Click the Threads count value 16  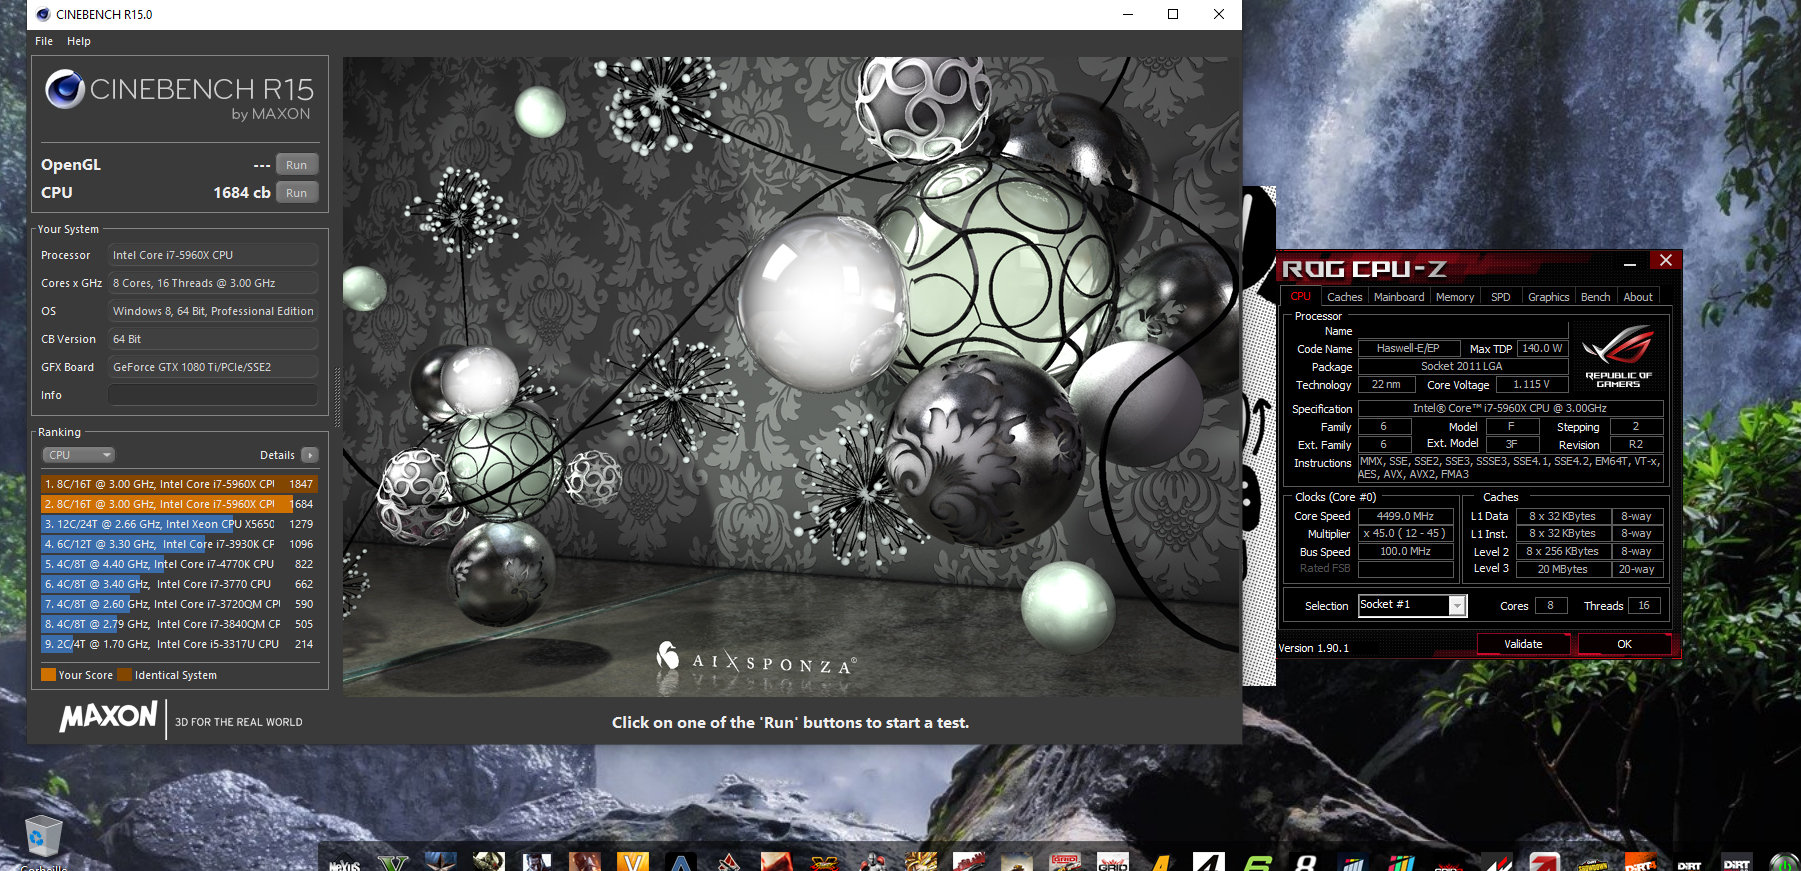tap(1643, 605)
